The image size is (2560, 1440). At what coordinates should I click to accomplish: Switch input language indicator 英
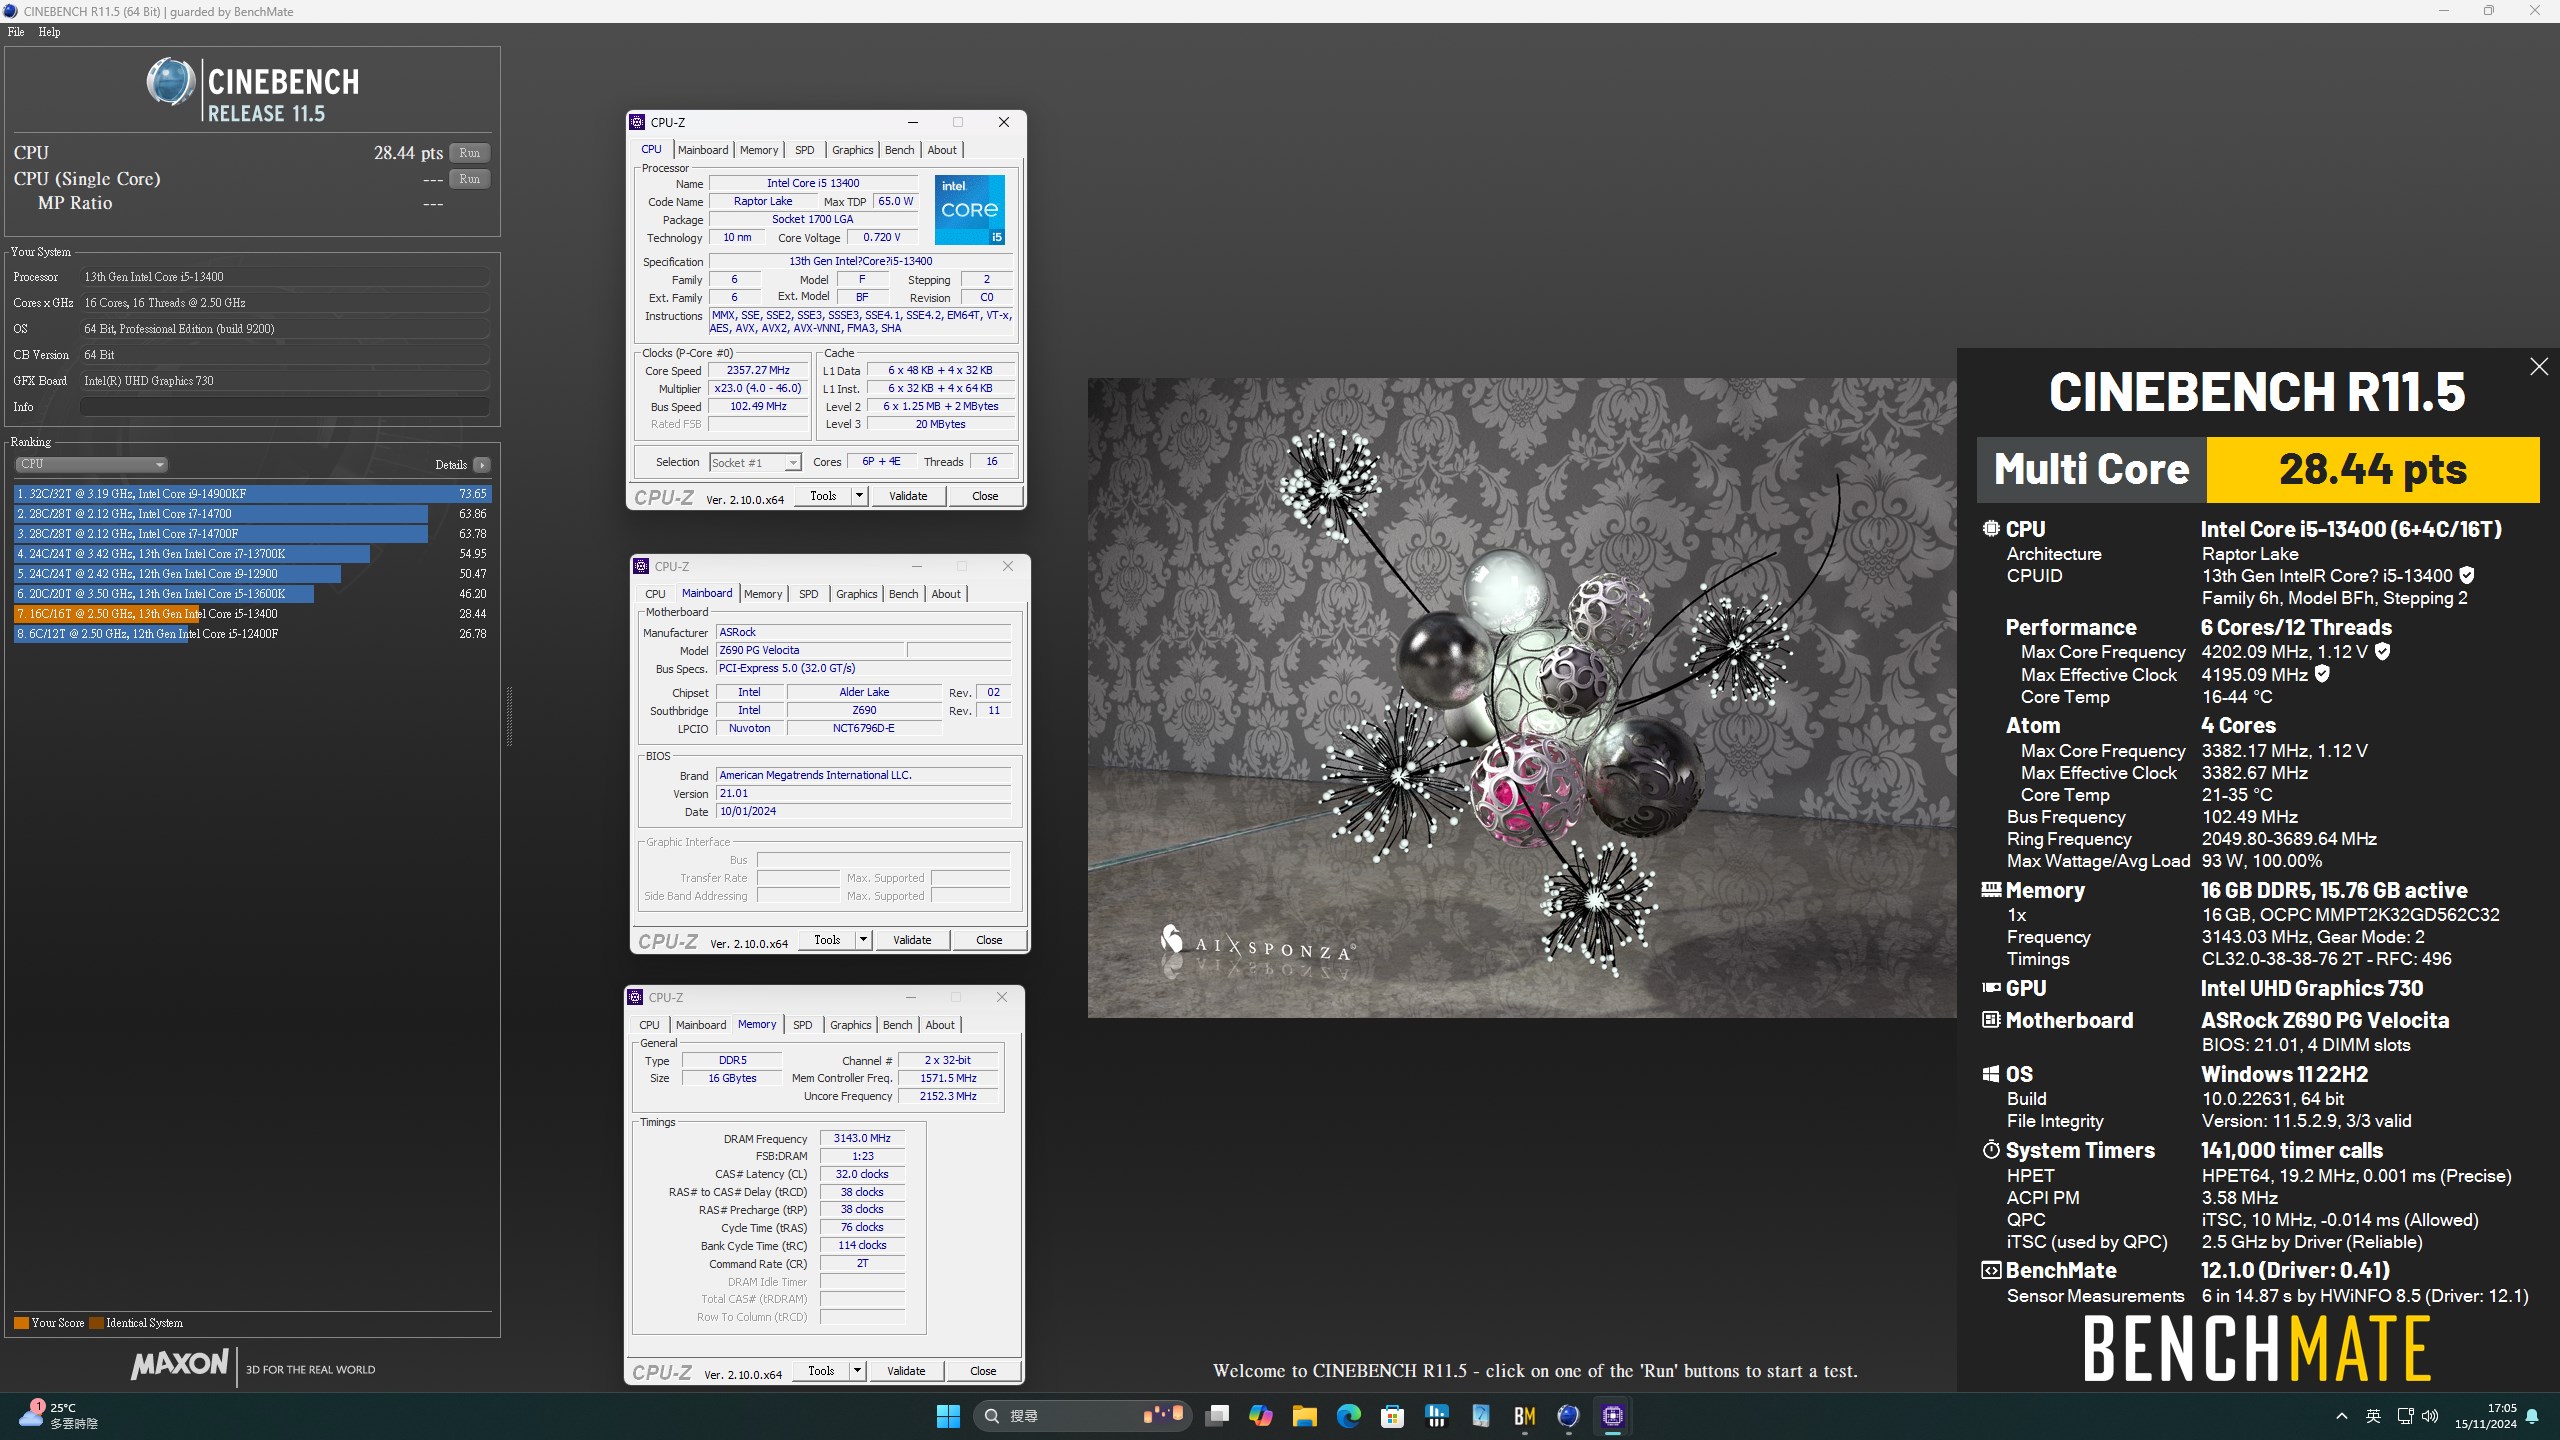(x=2373, y=1415)
